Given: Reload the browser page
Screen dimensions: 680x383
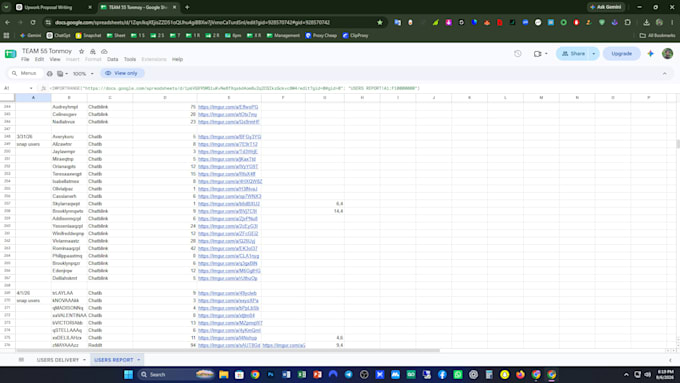Looking at the screenshot, I should [x=33, y=23].
